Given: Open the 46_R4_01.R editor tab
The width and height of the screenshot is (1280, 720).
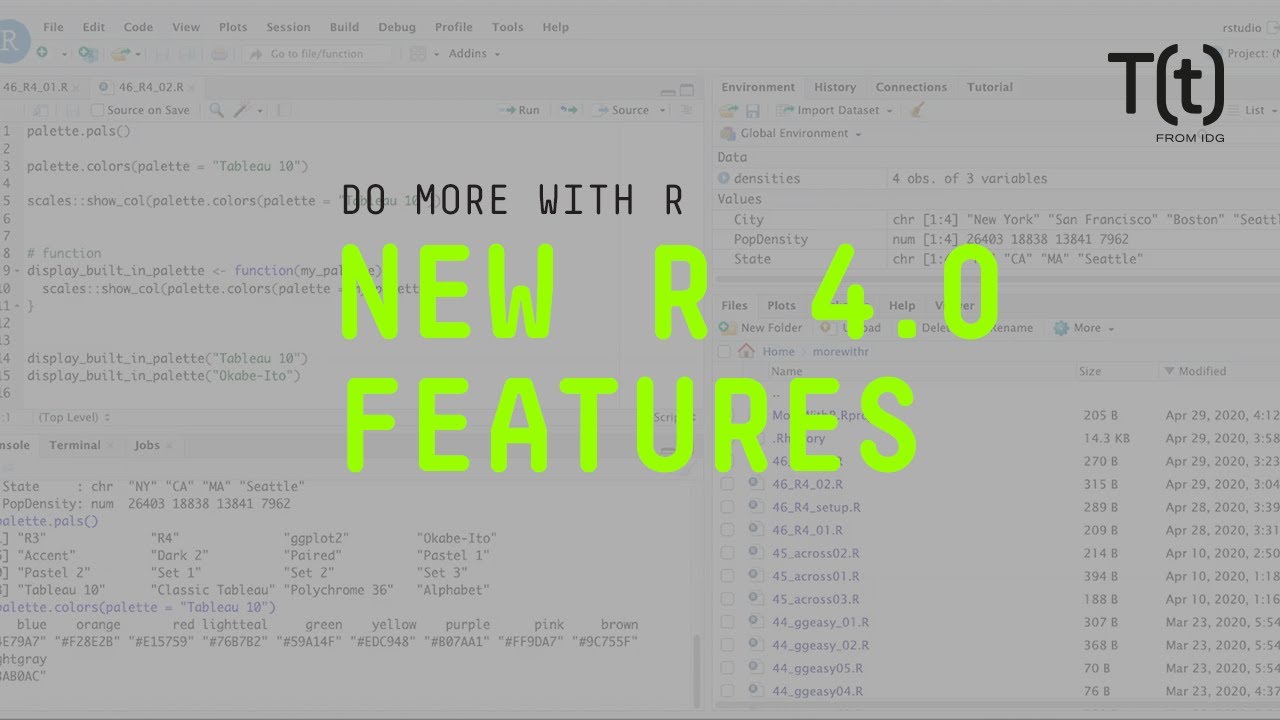Looking at the screenshot, I should tap(35, 87).
